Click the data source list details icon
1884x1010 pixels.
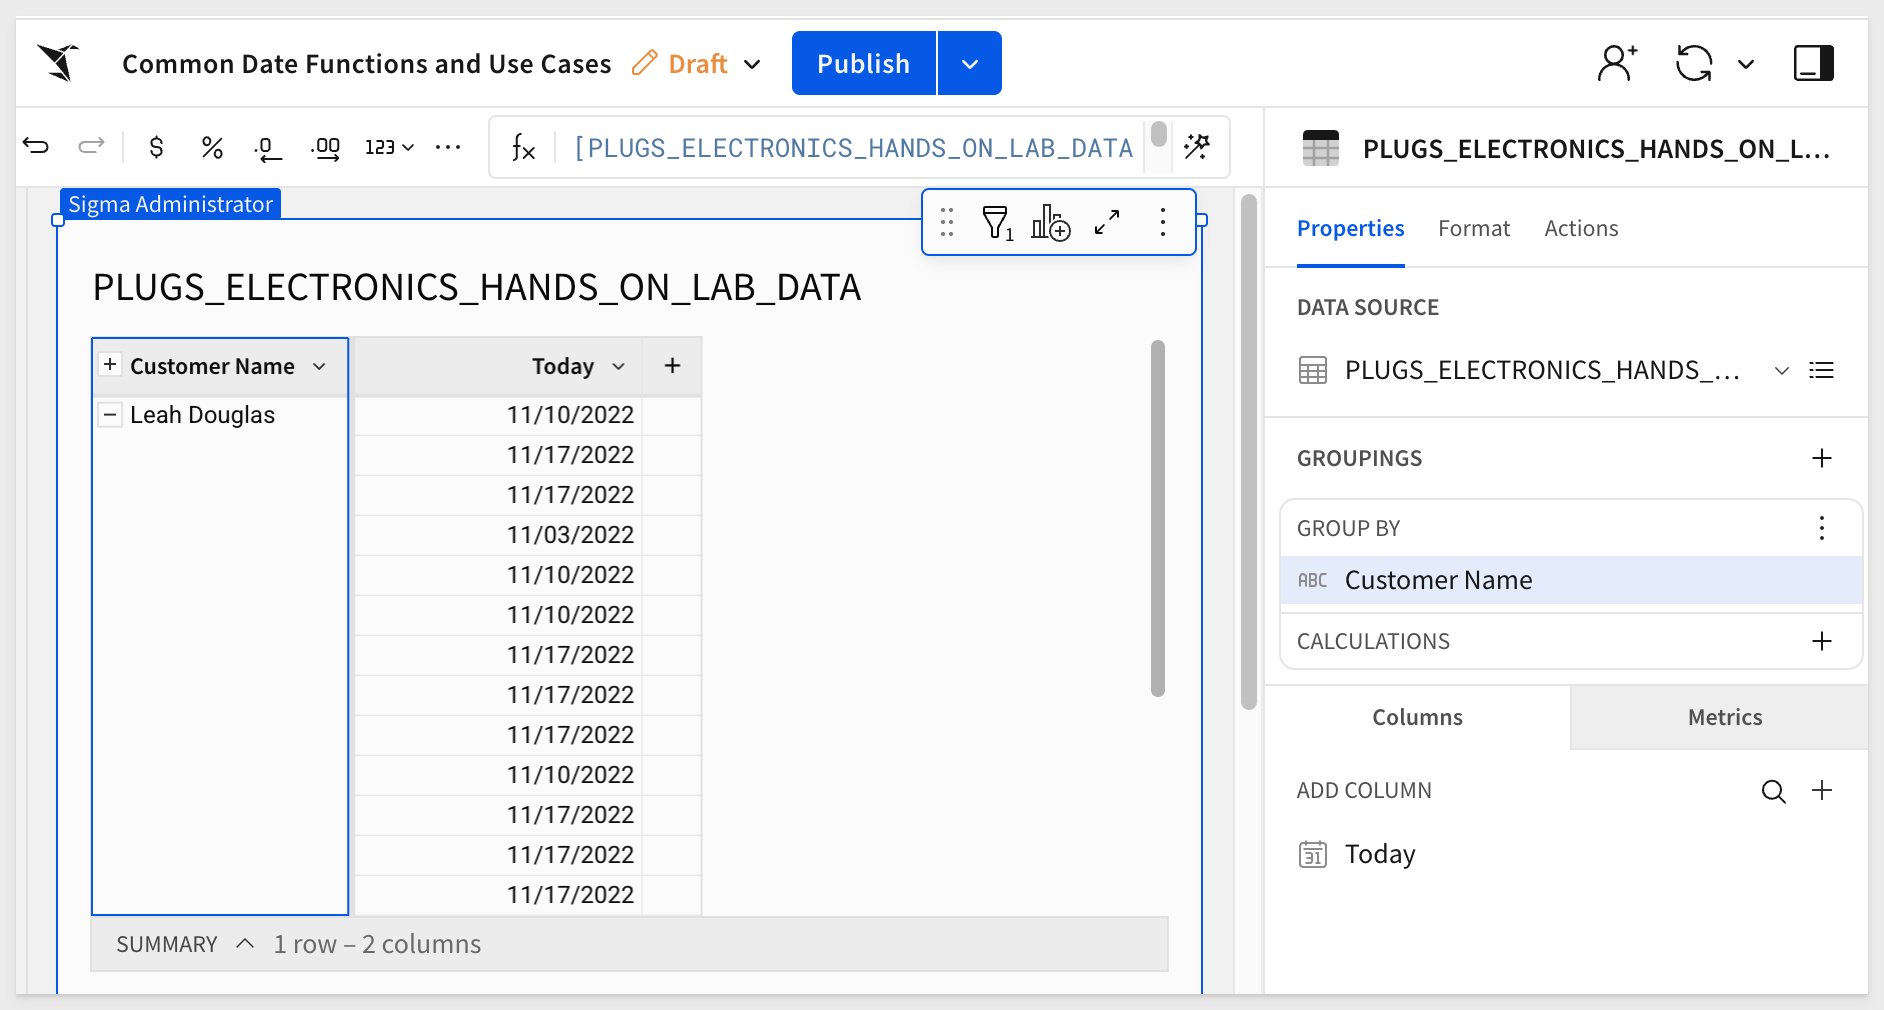point(1822,371)
